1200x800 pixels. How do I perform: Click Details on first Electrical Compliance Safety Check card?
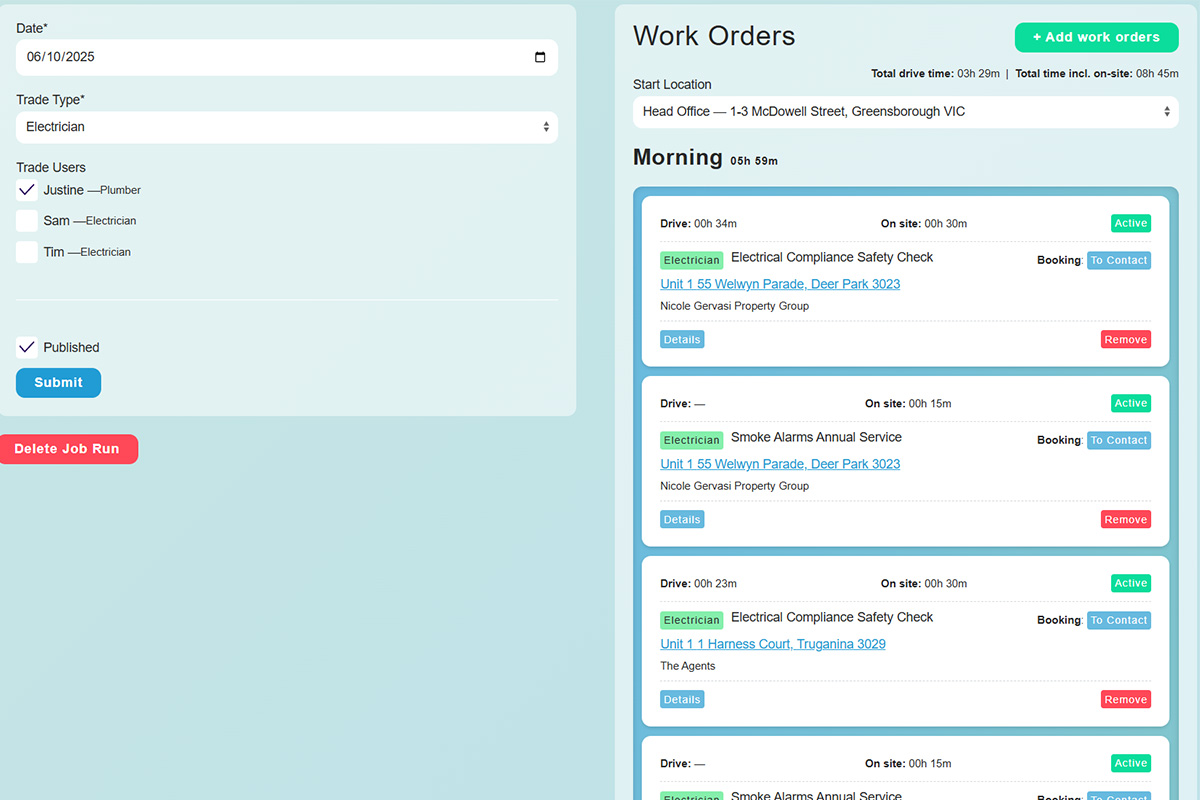click(682, 339)
